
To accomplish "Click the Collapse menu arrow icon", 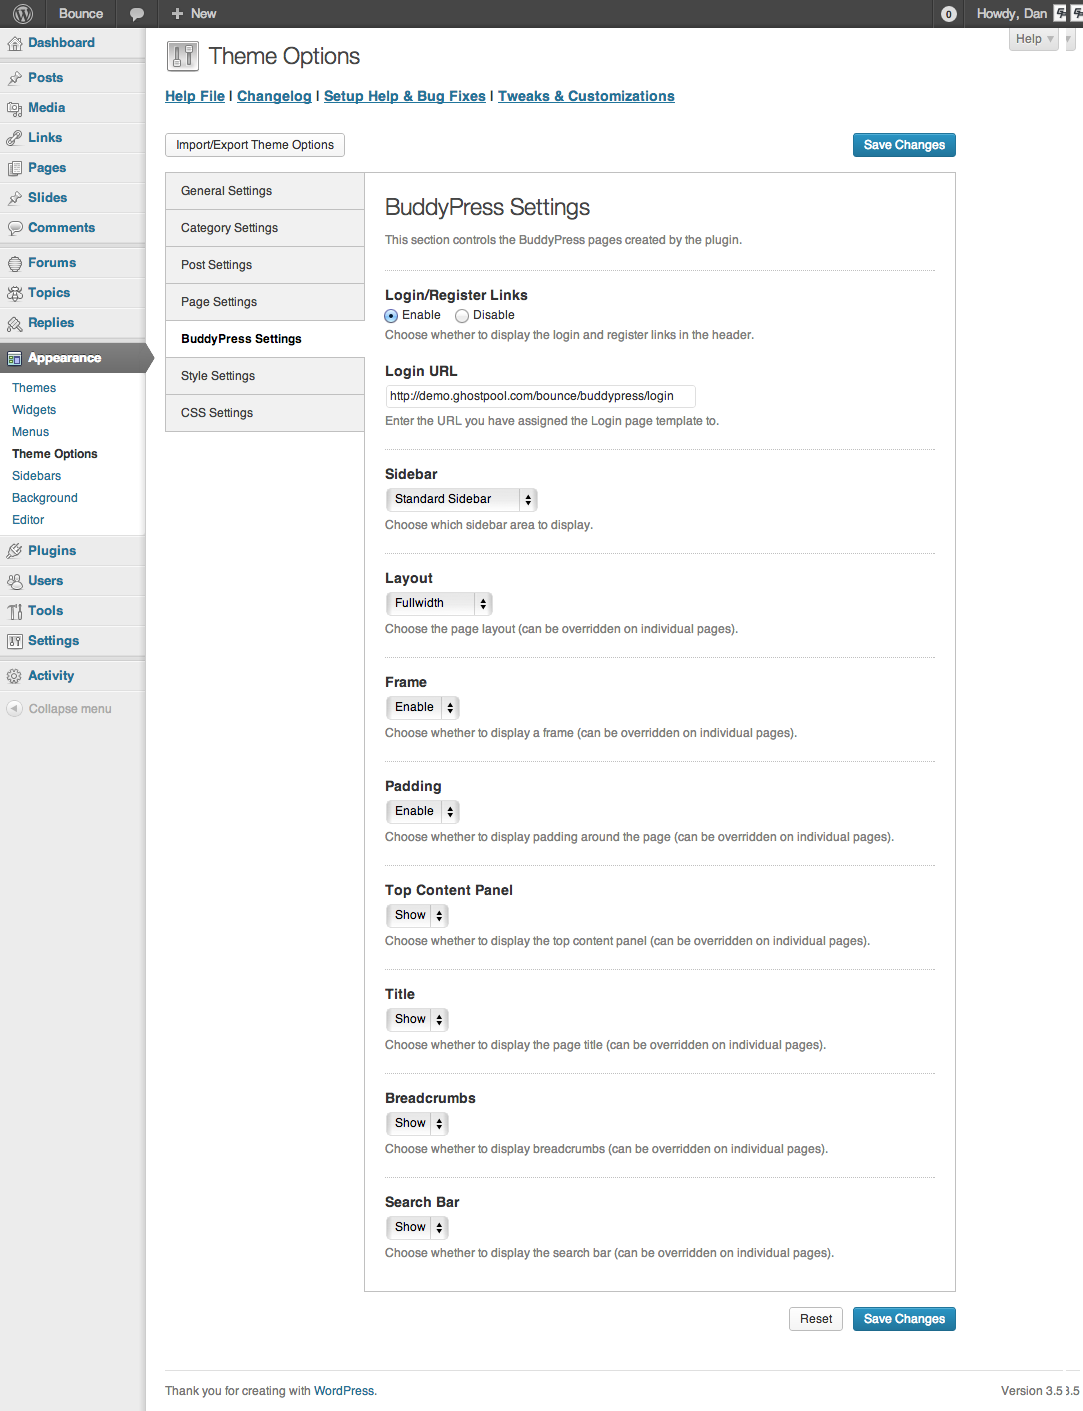I will (x=15, y=709).
